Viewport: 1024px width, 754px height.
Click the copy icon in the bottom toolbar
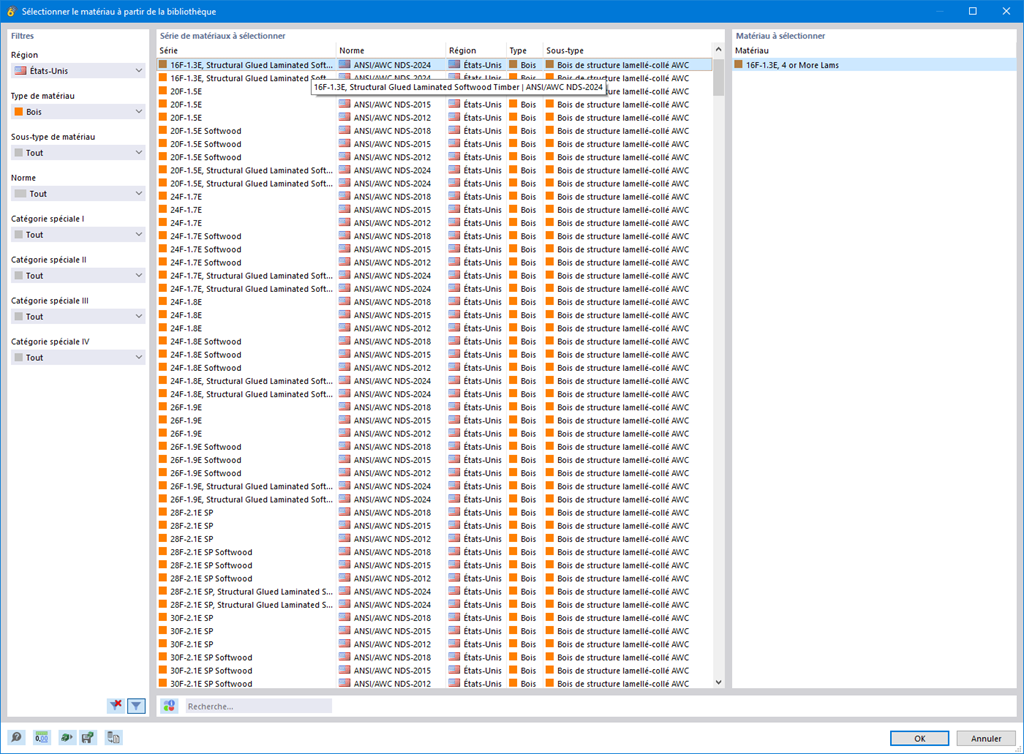[113, 738]
